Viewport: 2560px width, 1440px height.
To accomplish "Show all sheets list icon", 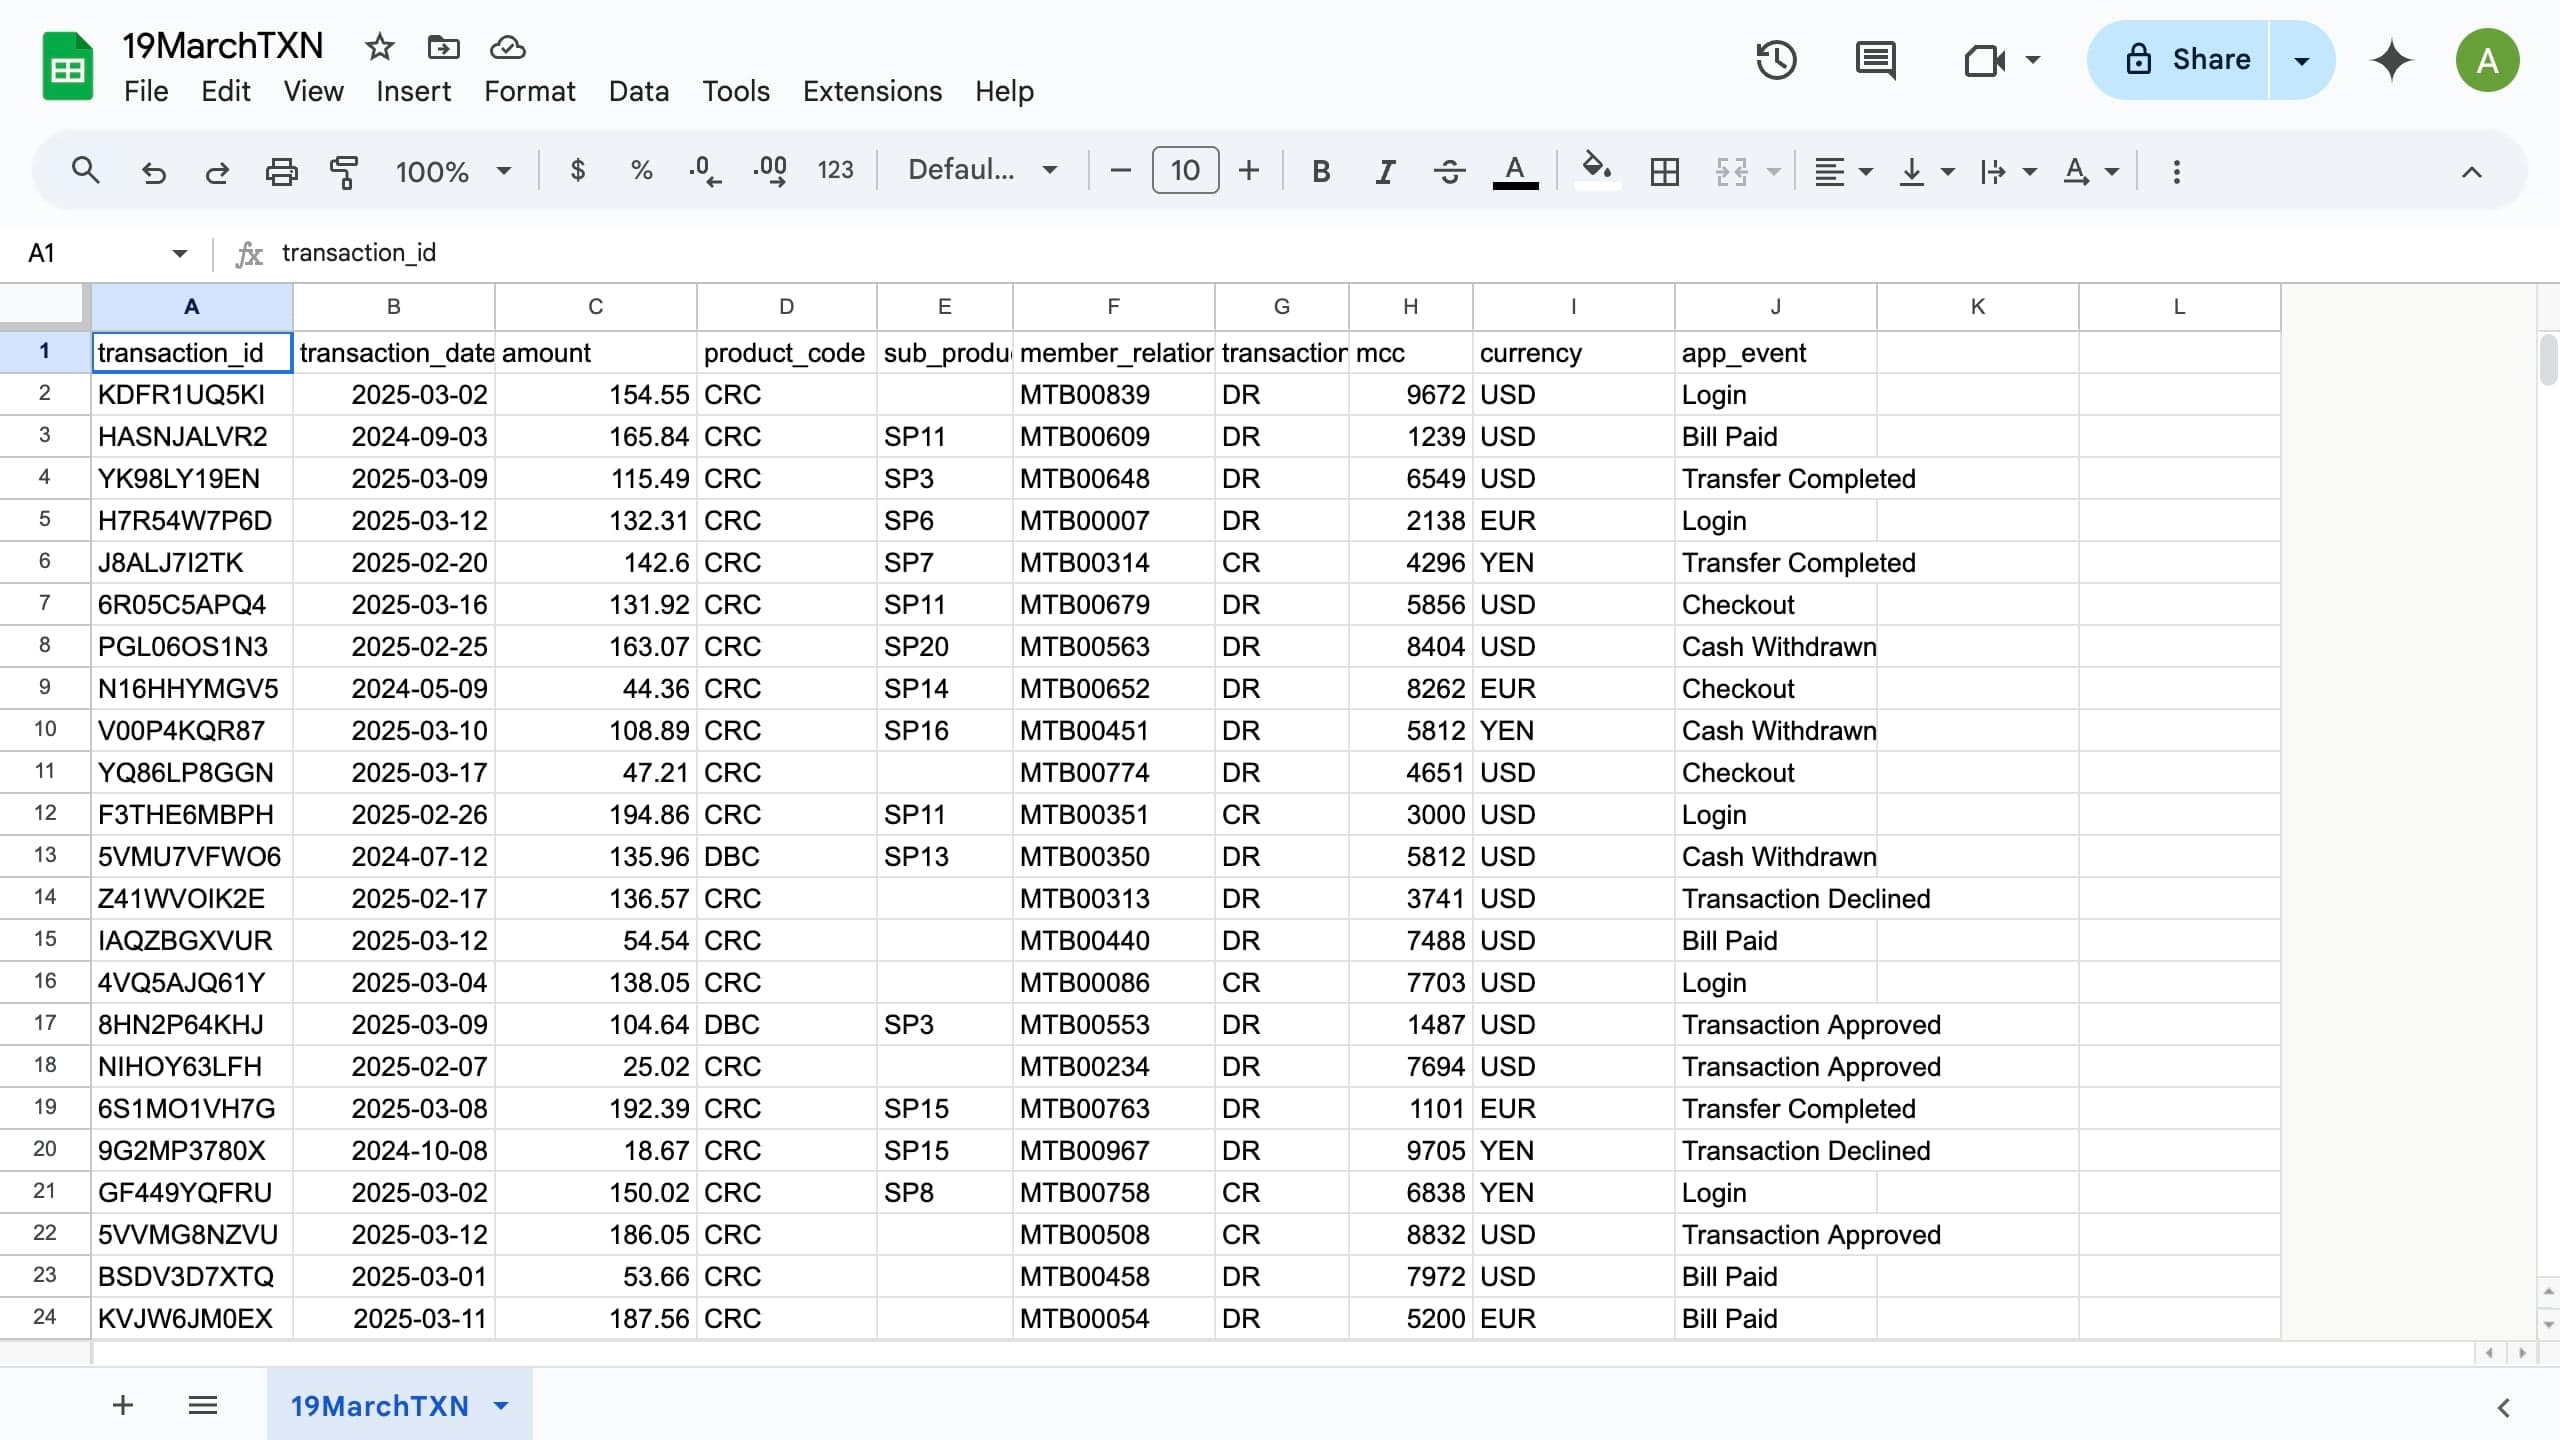I will pyautogui.click(x=203, y=1405).
